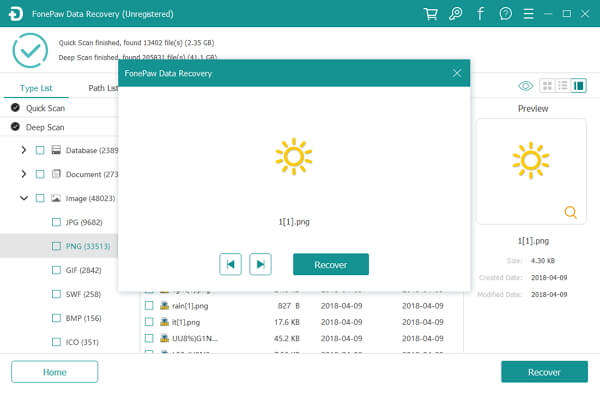This screenshot has width=600, height=394.
Task: Open the hamburger menu icon
Action: (528, 14)
